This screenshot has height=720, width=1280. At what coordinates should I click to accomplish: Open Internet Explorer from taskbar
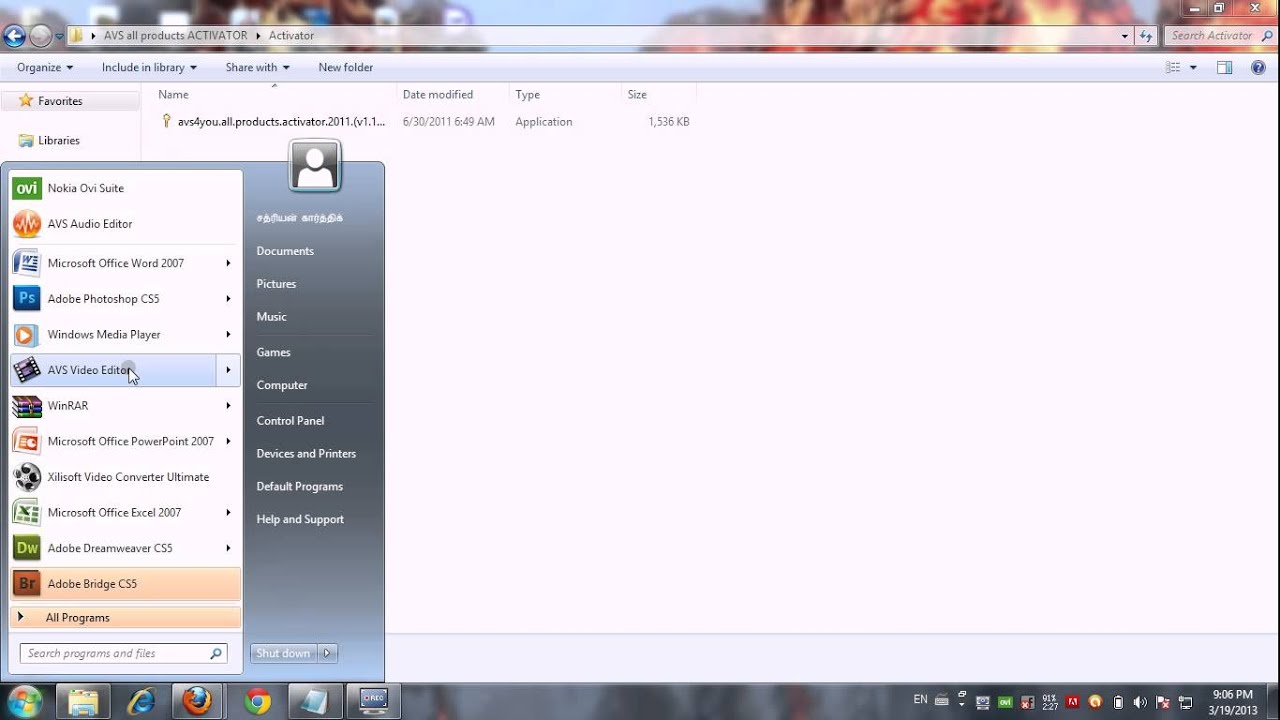[x=141, y=701]
